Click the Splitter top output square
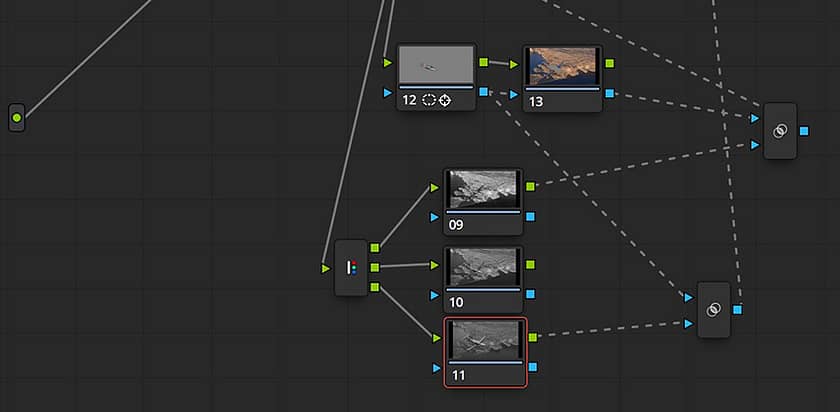 coord(375,248)
